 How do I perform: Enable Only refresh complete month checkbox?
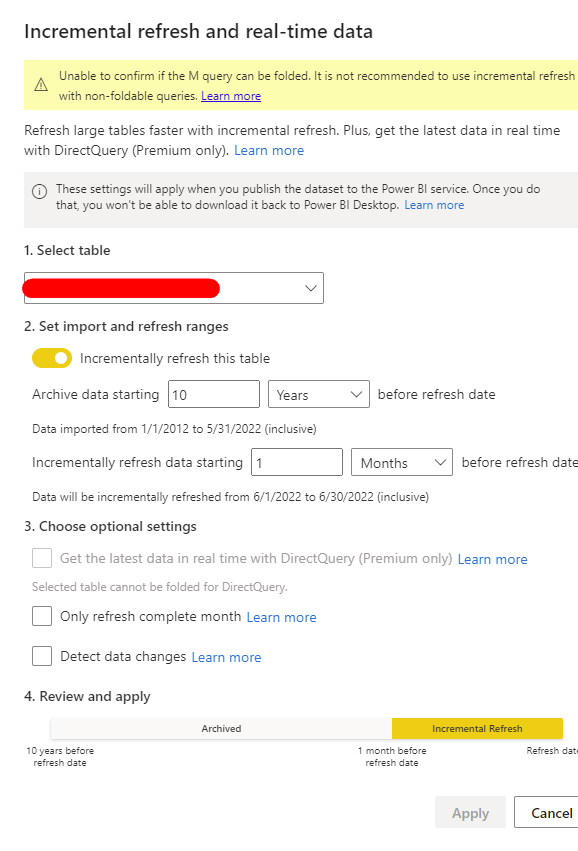click(x=42, y=616)
